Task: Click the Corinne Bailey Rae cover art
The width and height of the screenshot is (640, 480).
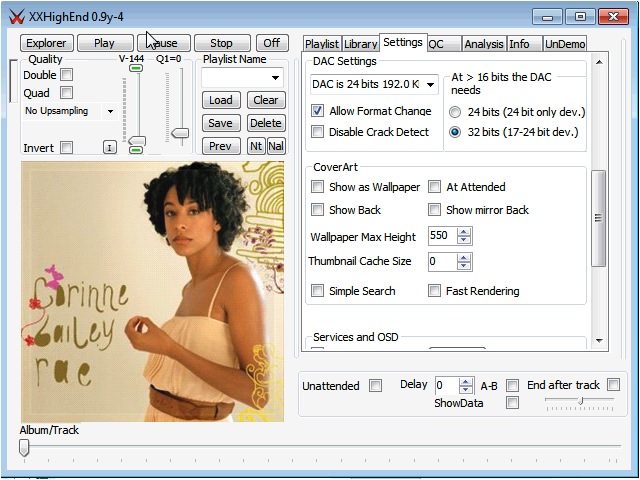Action: tap(153, 291)
